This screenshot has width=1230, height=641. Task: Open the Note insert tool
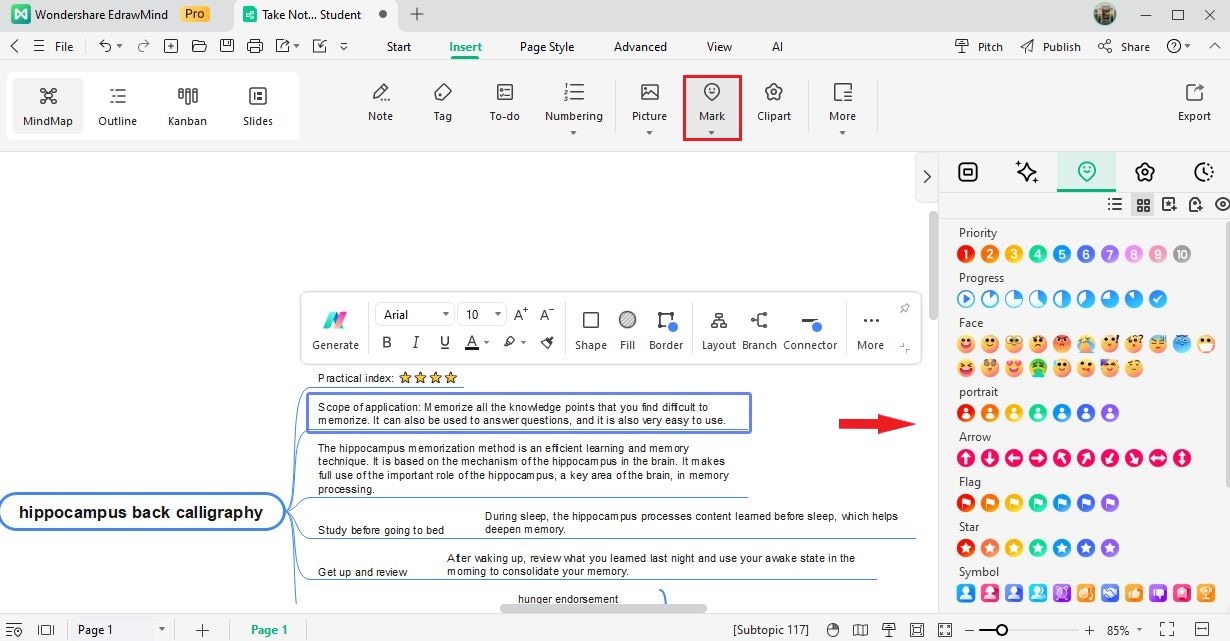pos(380,103)
